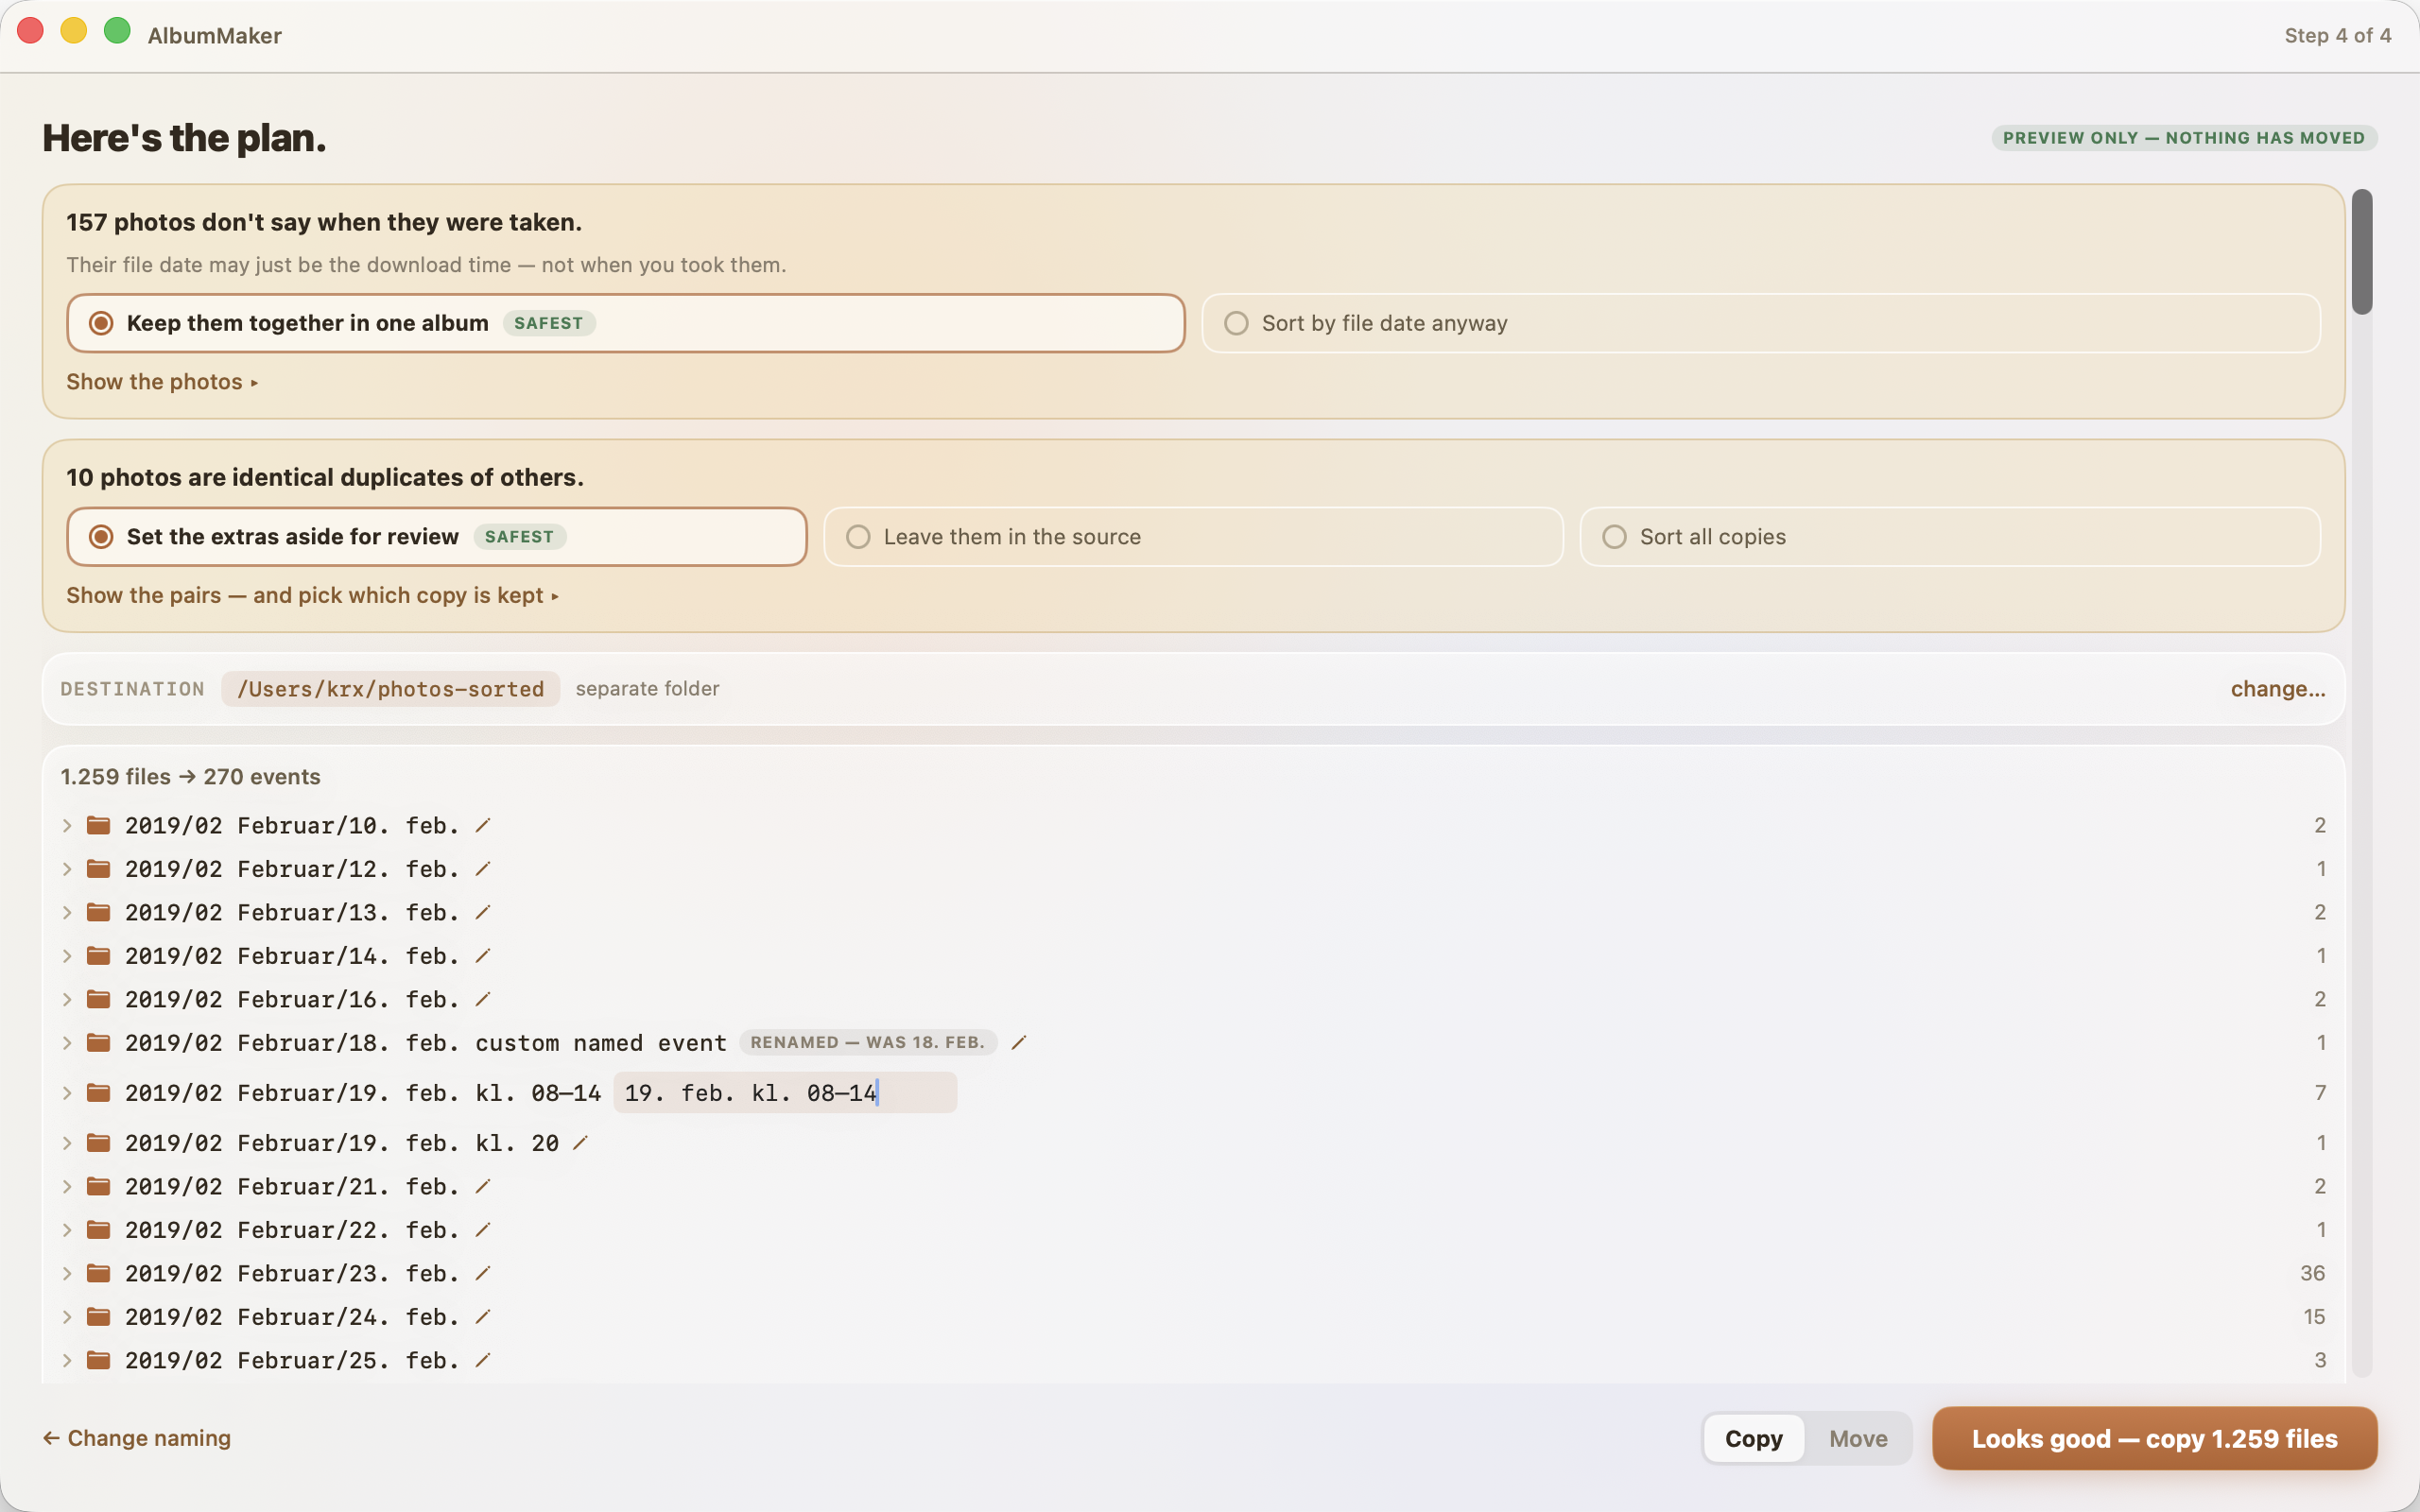Viewport: 2420px width, 1512px height.
Task: Click PREVIEW ONLY — NOTHING HAS MOVED badge
Action: coord(2184,138)
